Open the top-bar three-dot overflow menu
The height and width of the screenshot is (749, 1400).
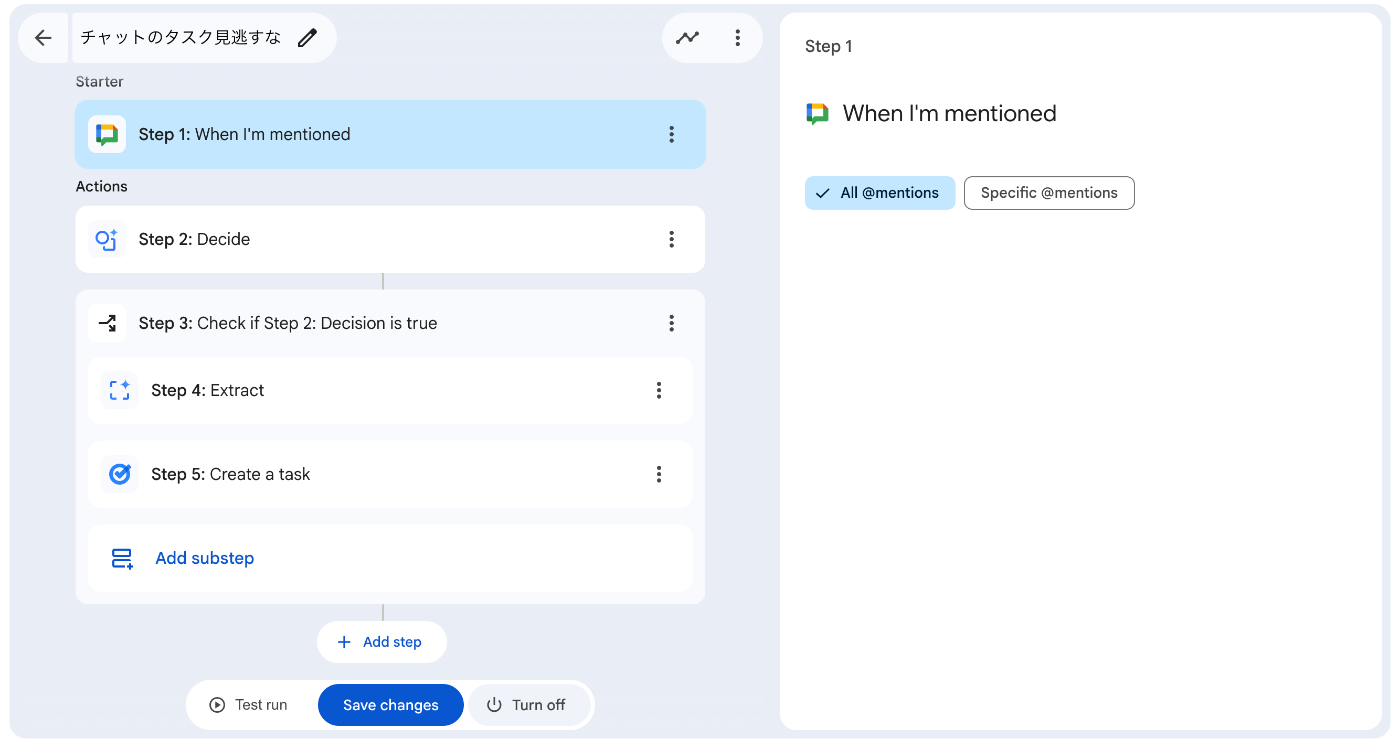(737, 38)
